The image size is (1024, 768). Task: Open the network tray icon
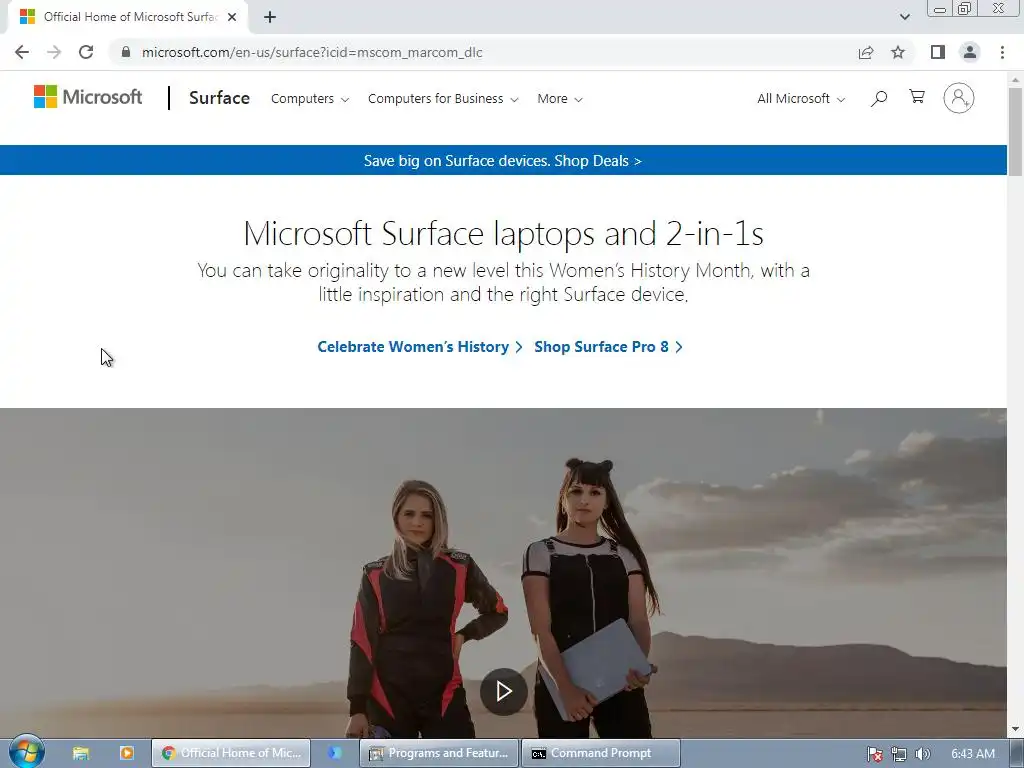click(899, 754)
